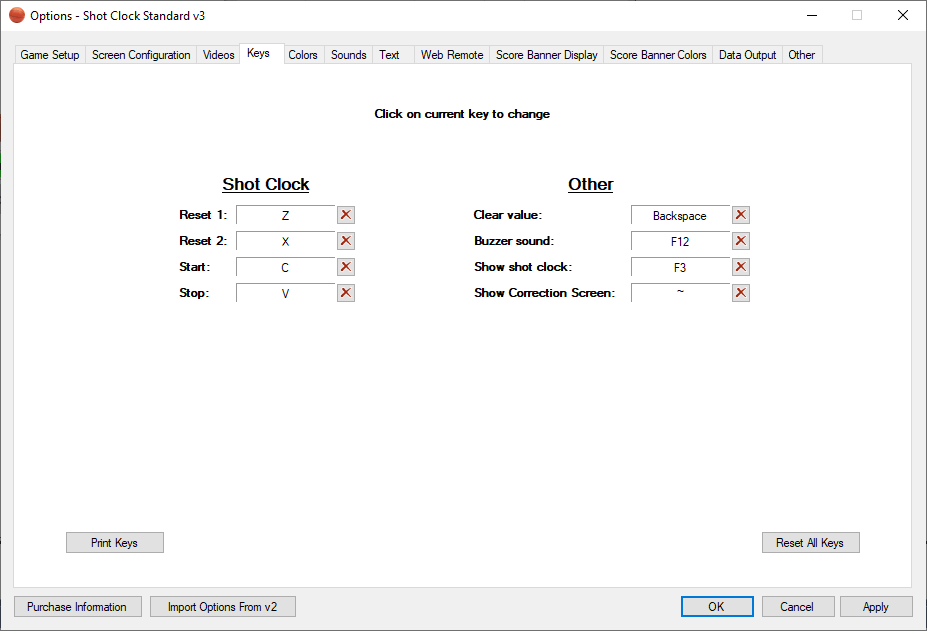The height and width of the screenshot is (631, 927).
Task: Select the Web Remote tab
Action: tap(452, 55)
